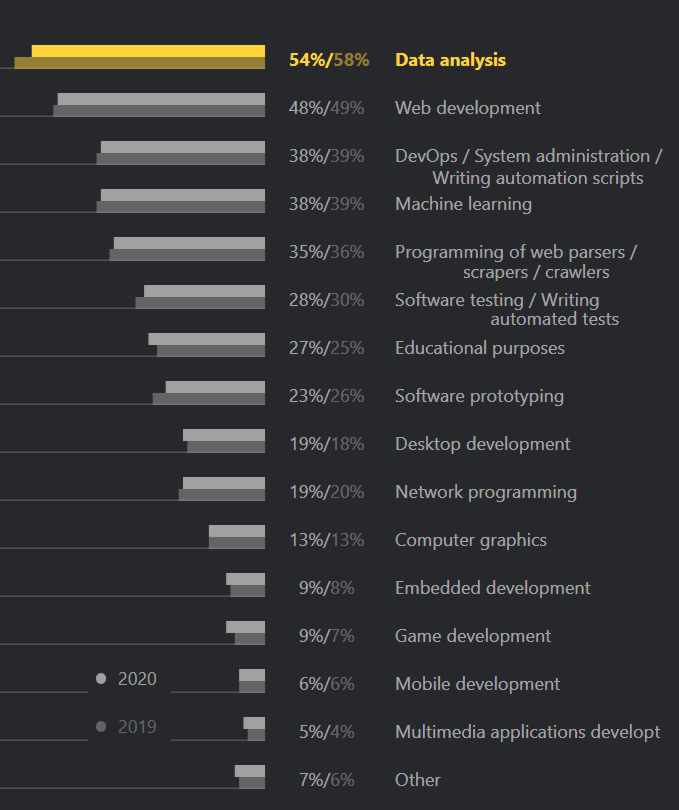Click the Embedded development label
The width and height of the screenshot is (679, 810).
(493, 588)
